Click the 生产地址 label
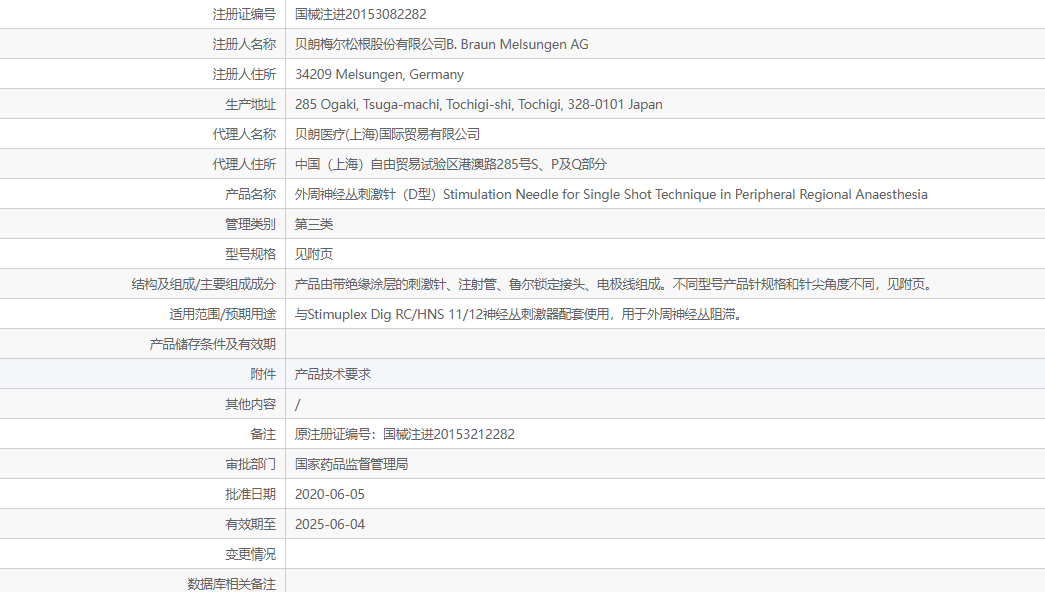 (x=251, y=104)
